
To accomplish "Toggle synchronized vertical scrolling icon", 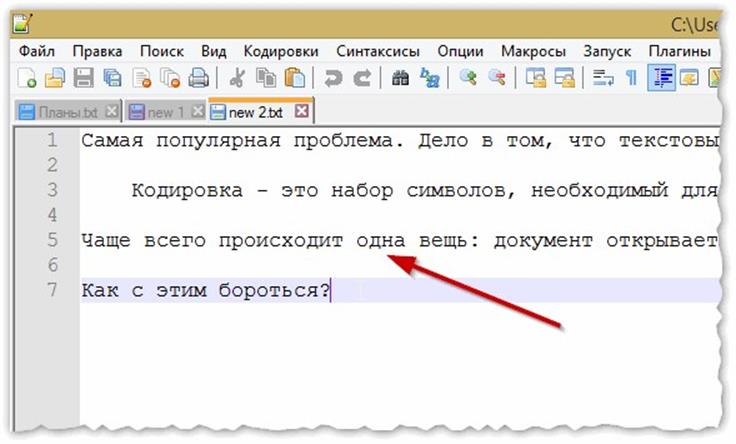I will [536, 78].
